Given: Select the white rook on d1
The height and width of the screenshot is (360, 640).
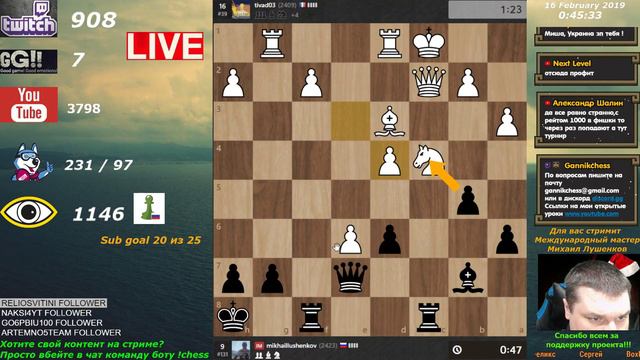Looking at the screenshot, I should click(389, 42).
